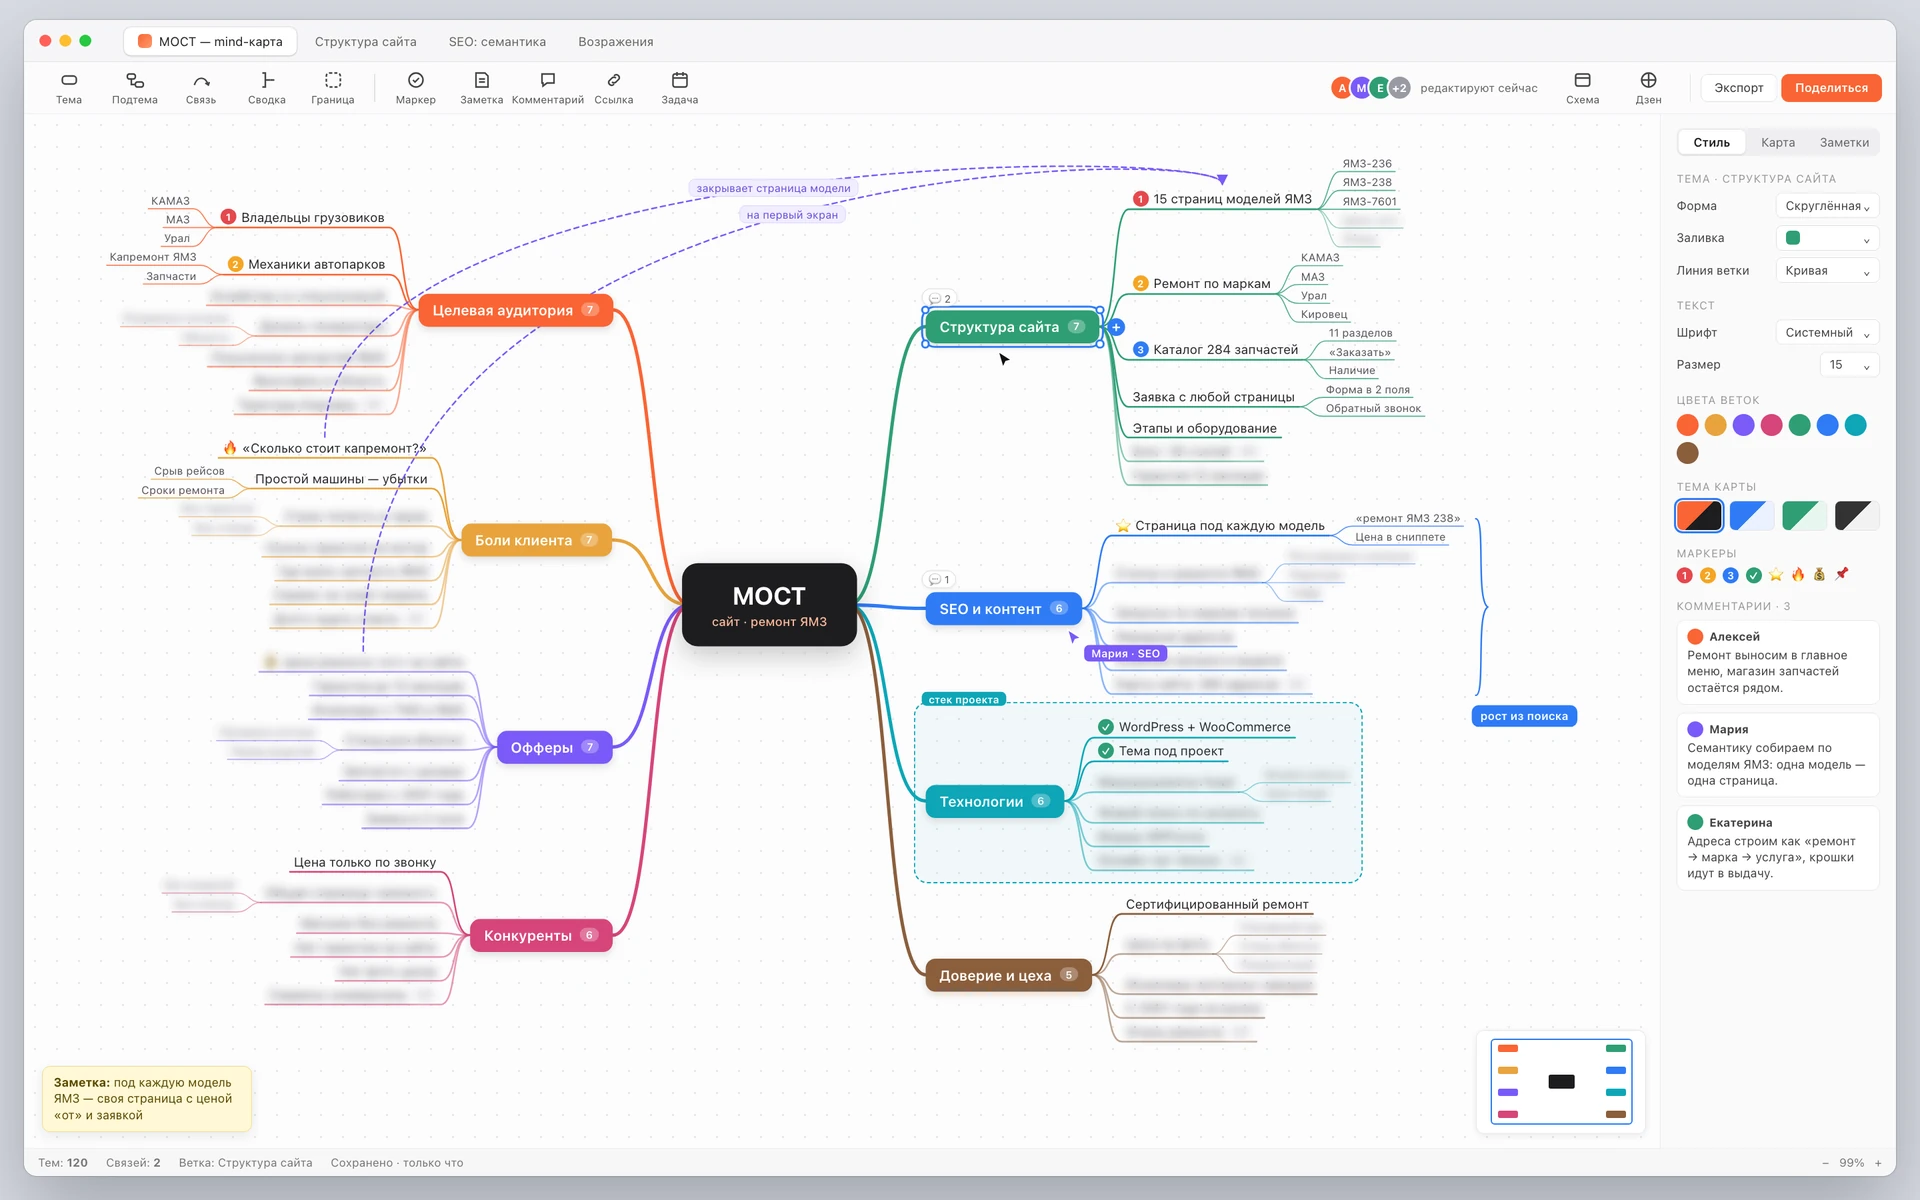Enable Дзен focus mode
Image resolution: width=1920 pixels, height=1200 pixels.
click(x=1648, y=88)
